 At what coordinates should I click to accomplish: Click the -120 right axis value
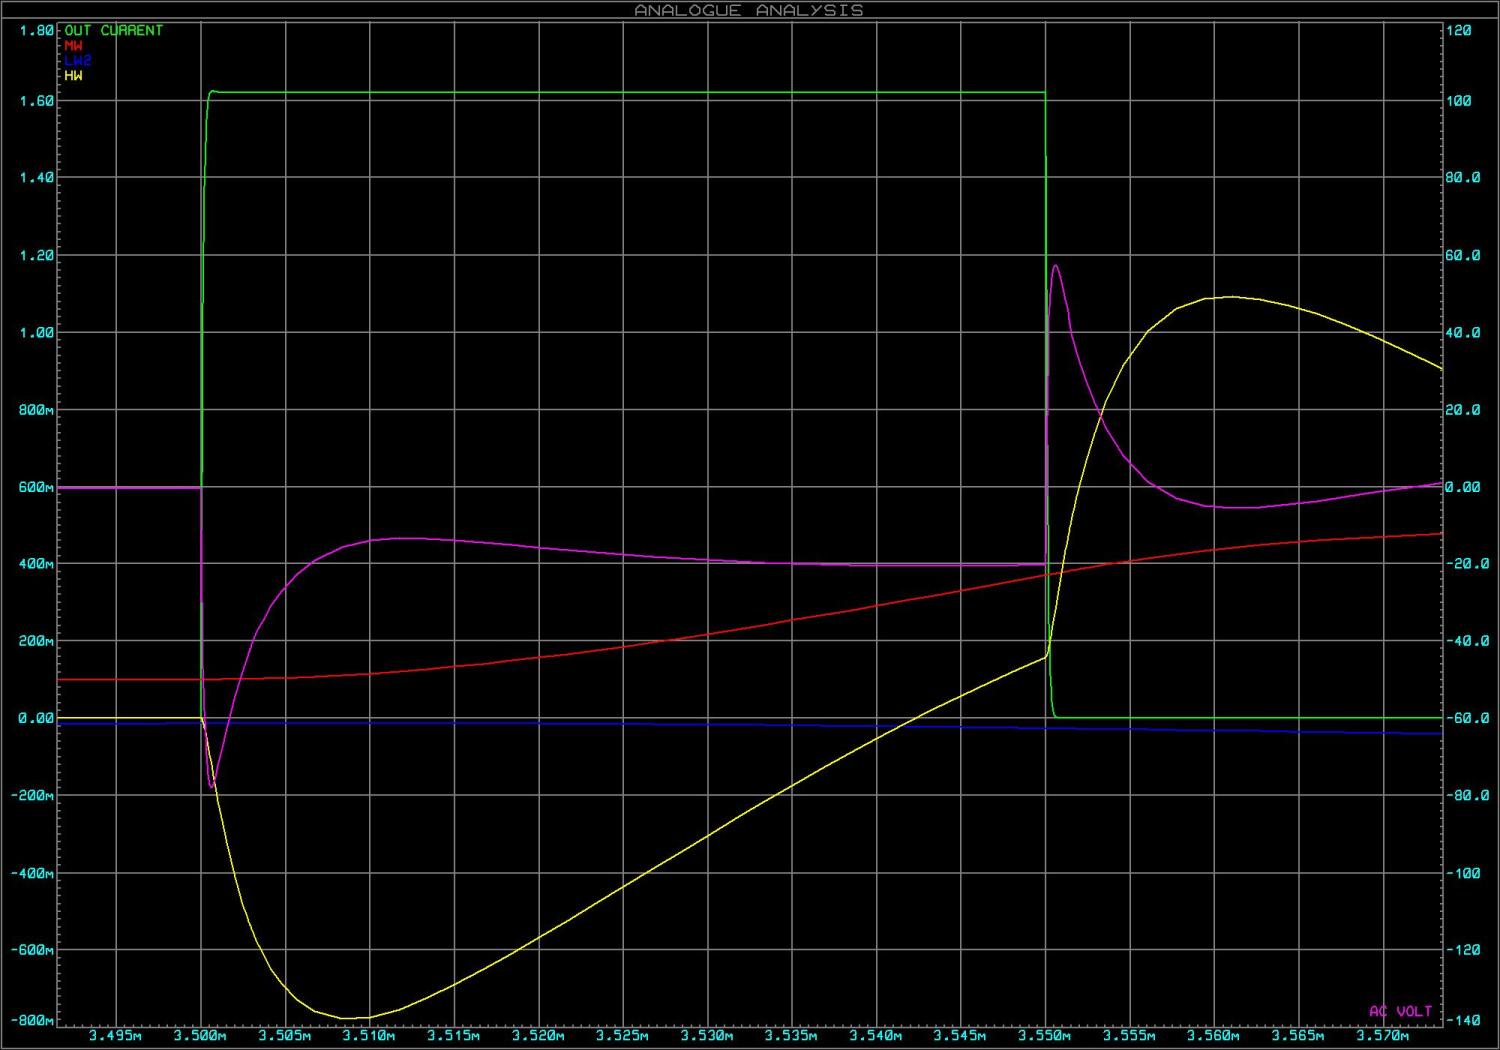[1463, 950]
